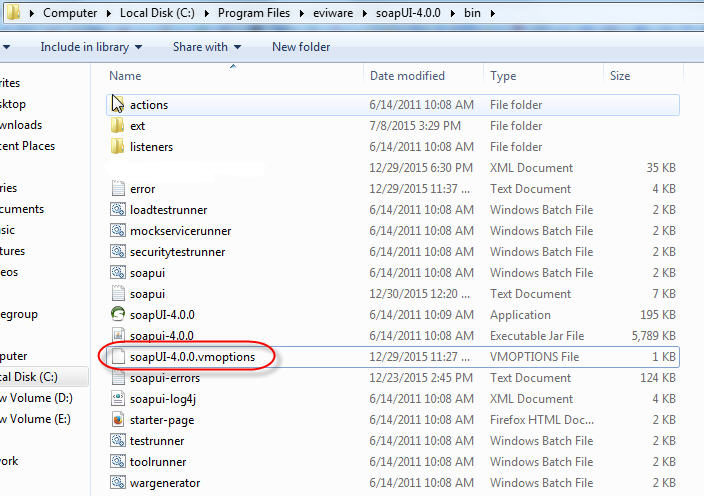
Task: Expand the soapUI-4.0.0 breadcrumb arrow
Action: click(x=453, y=13)
